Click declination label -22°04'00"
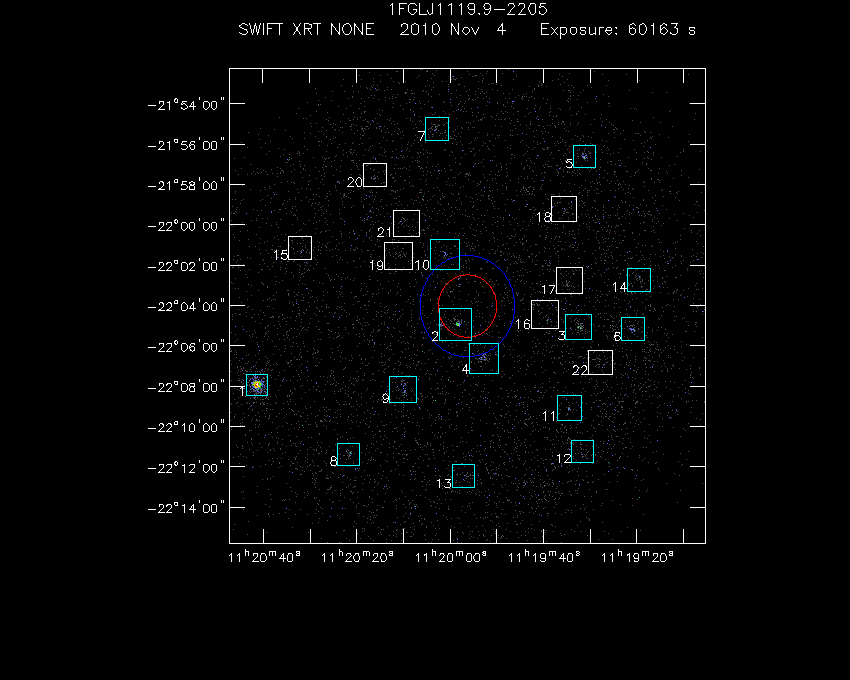Image resolution: width=850 pixels, height=680 pixels. [x=186, y=306]
